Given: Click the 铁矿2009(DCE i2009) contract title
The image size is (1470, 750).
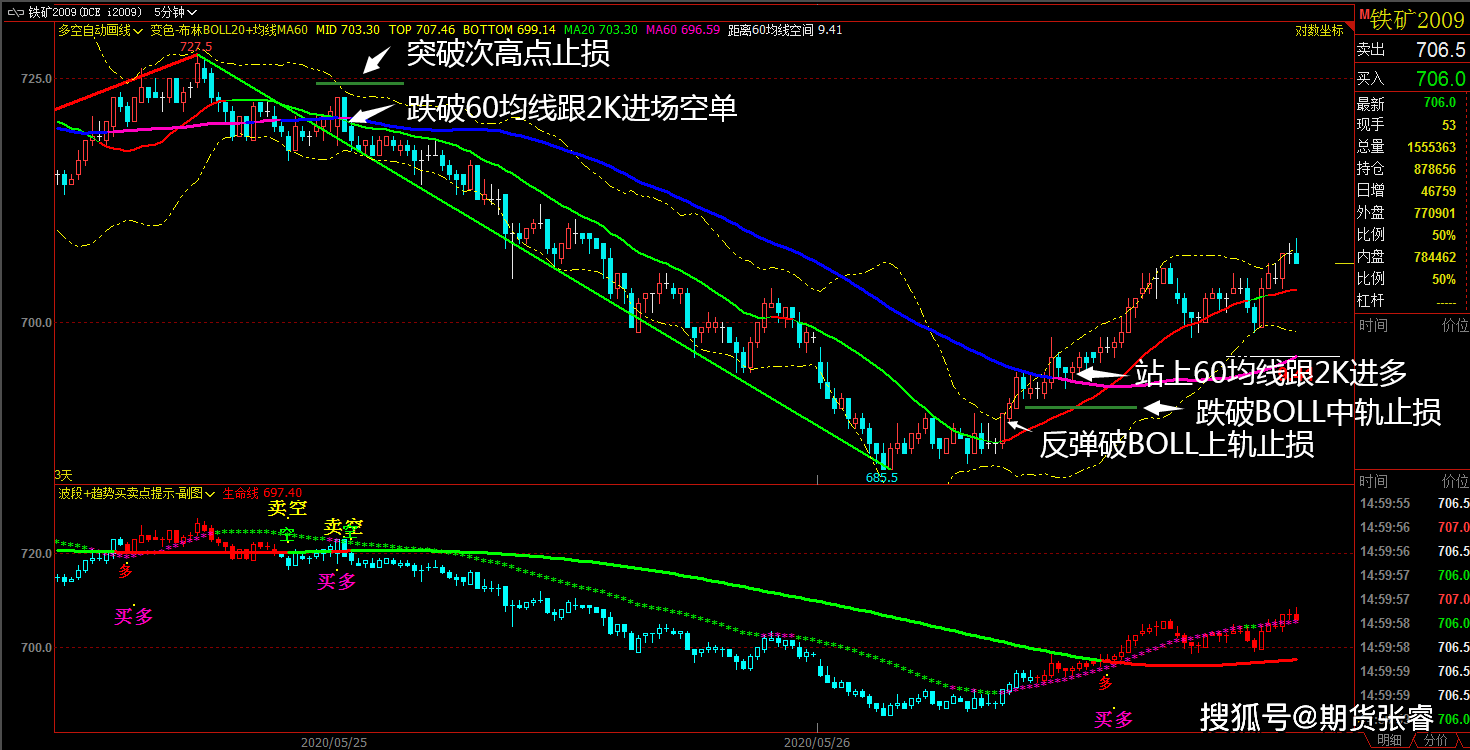Looking at the screenshot, I should pos(84,12).
